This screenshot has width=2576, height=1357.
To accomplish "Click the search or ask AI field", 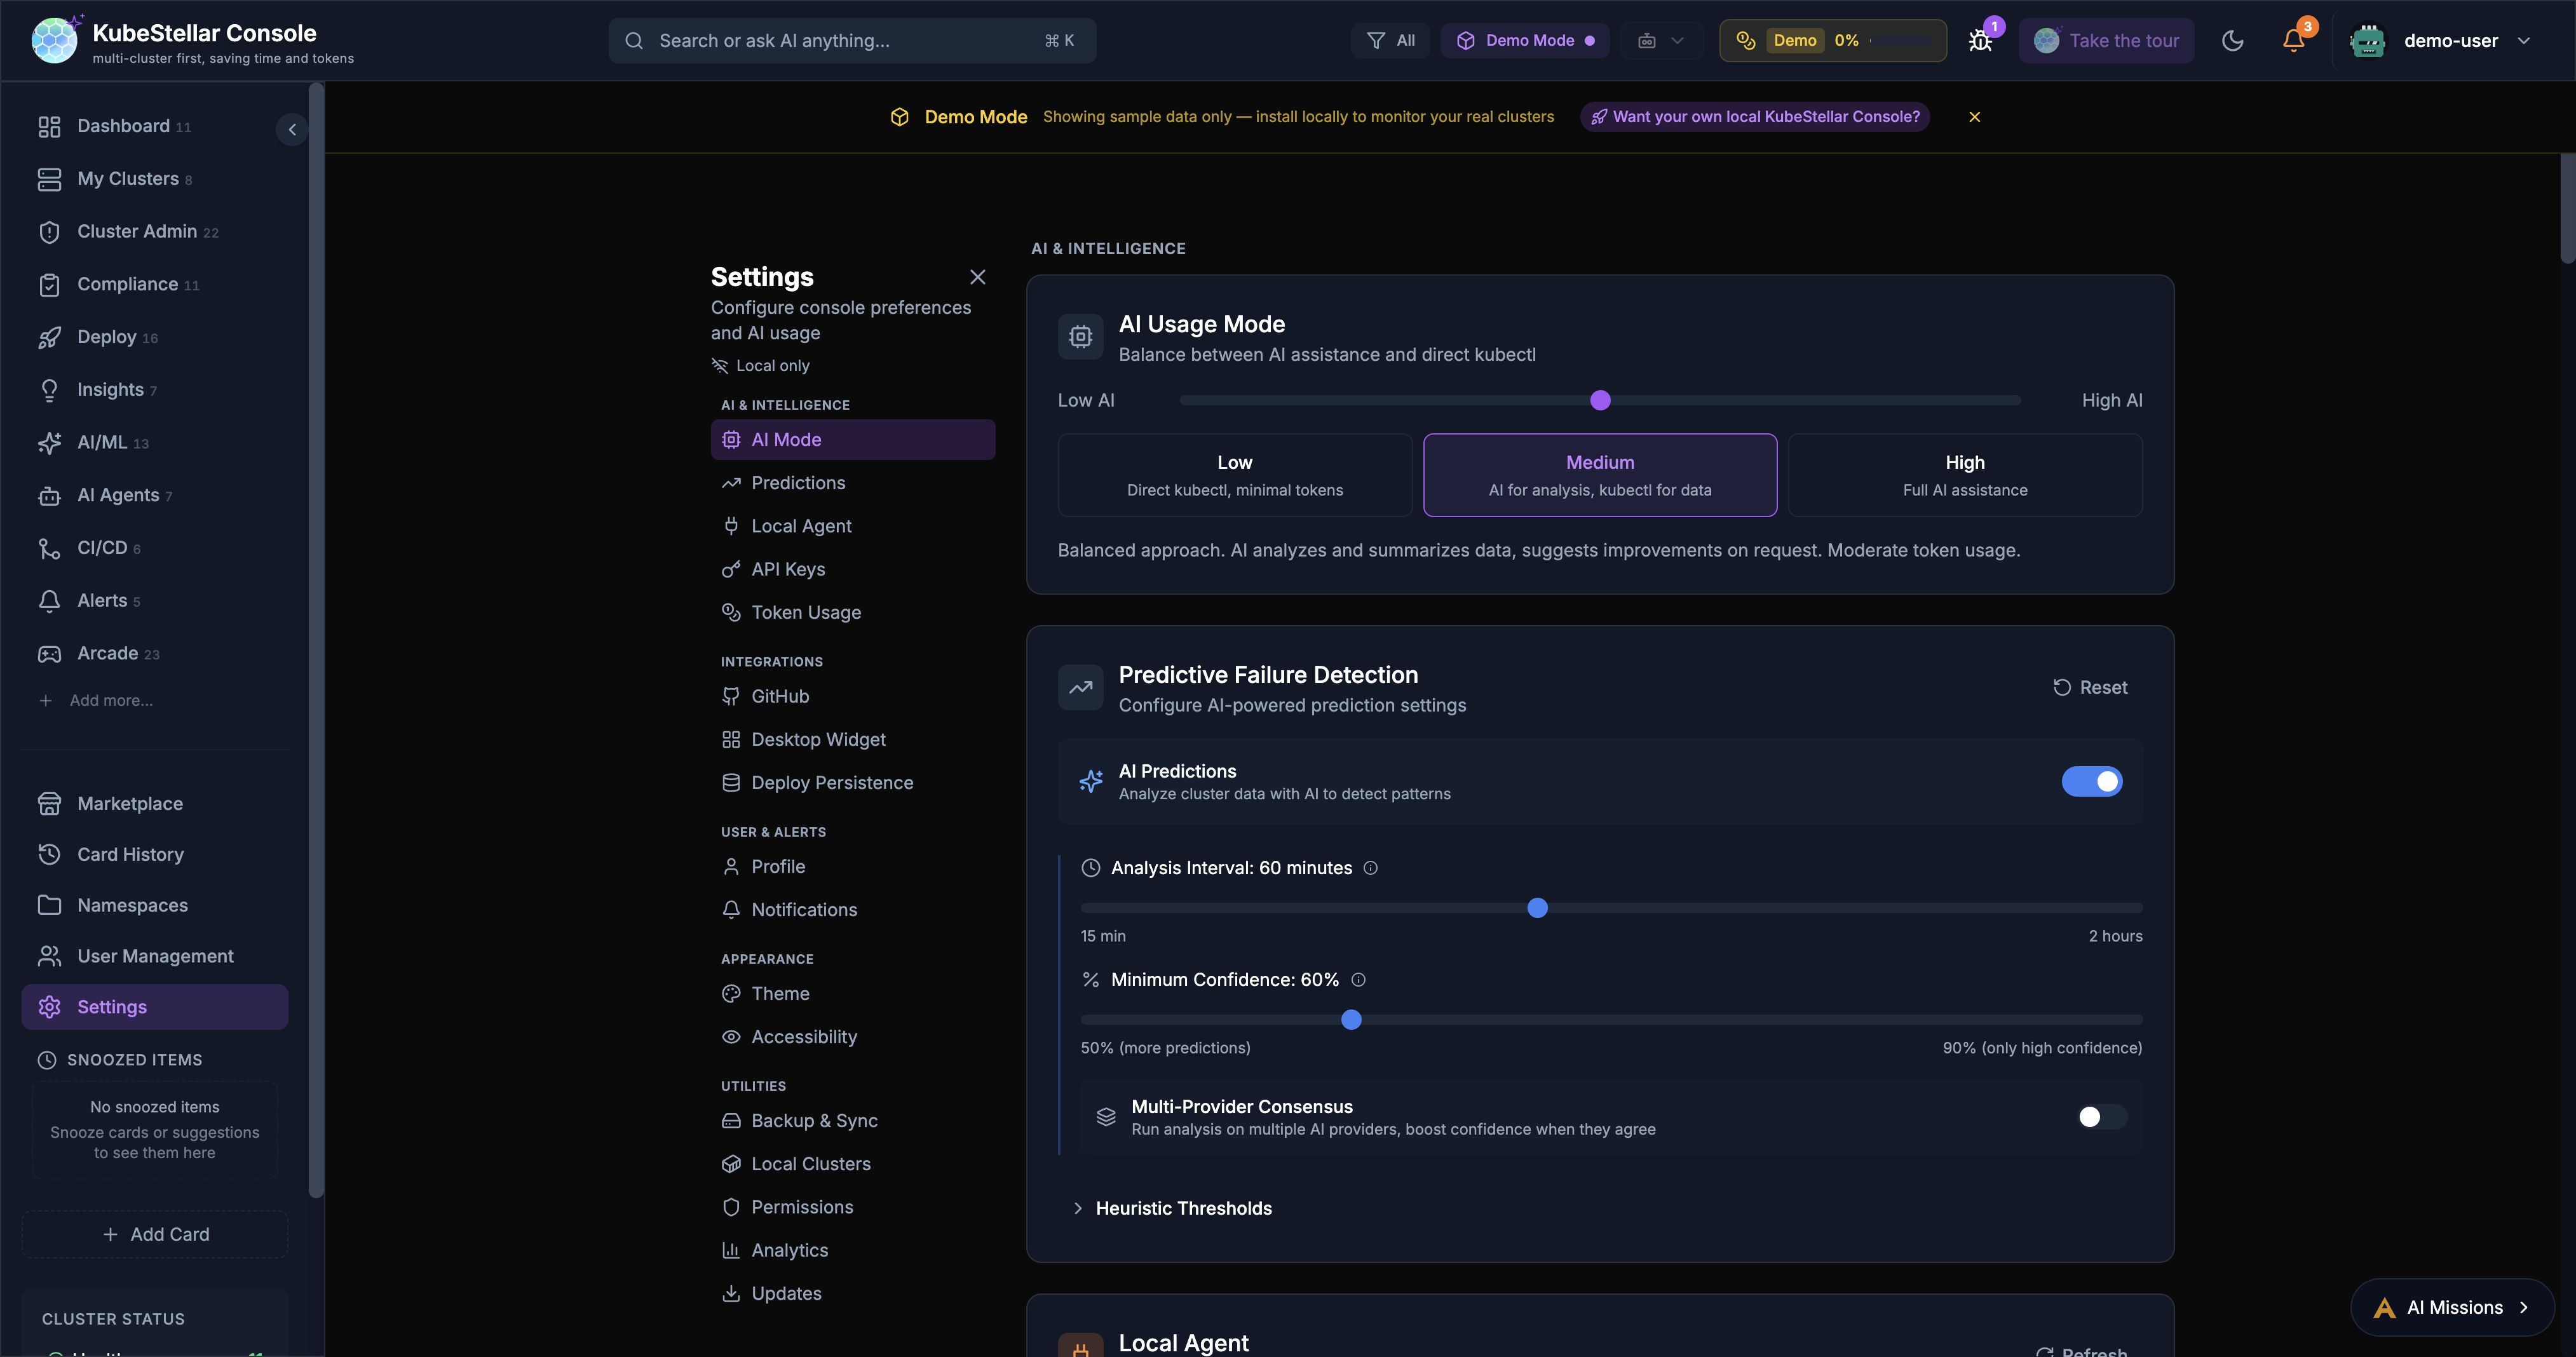I will 852,41.
